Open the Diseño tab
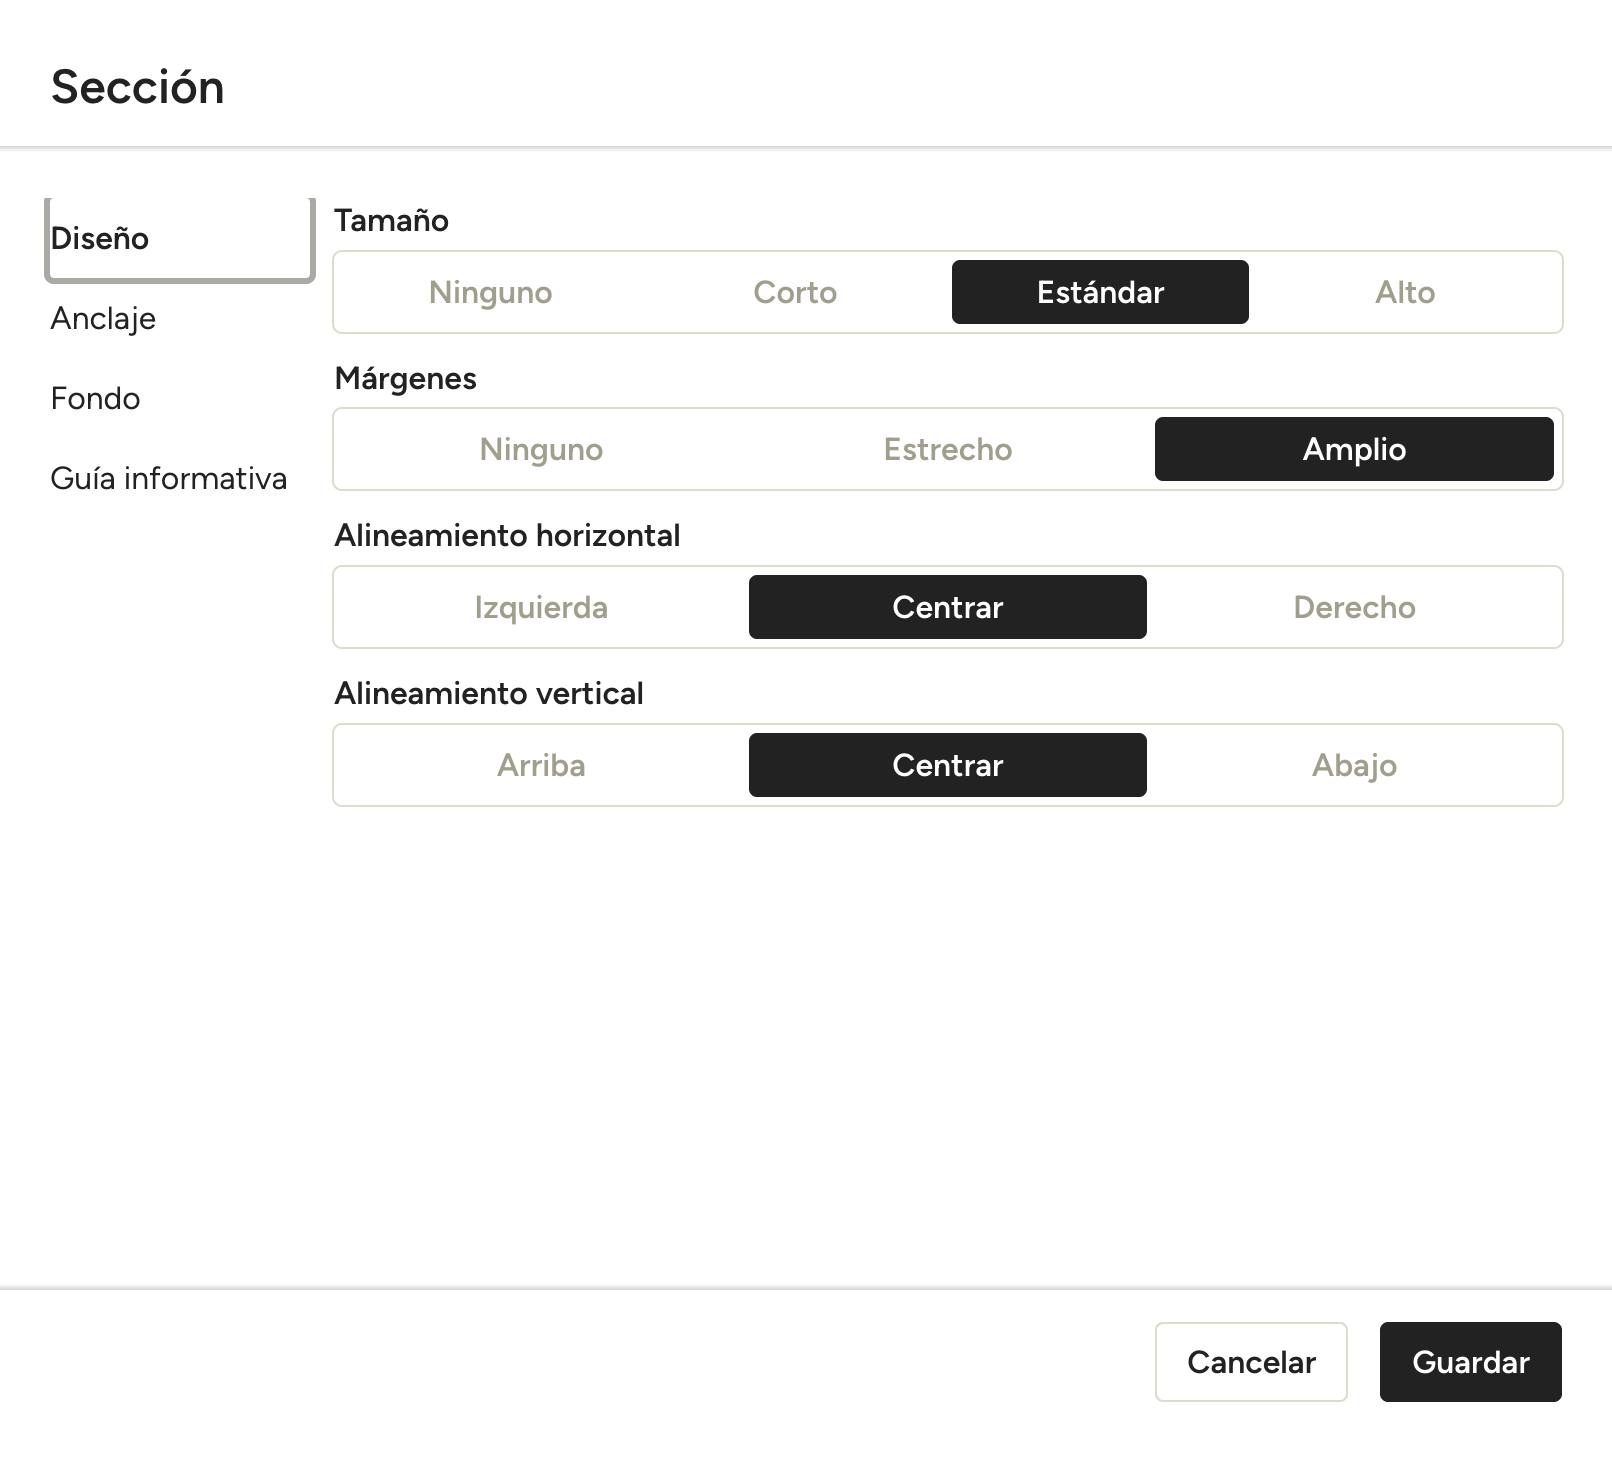1612x1462 pixels. (180, 239)
